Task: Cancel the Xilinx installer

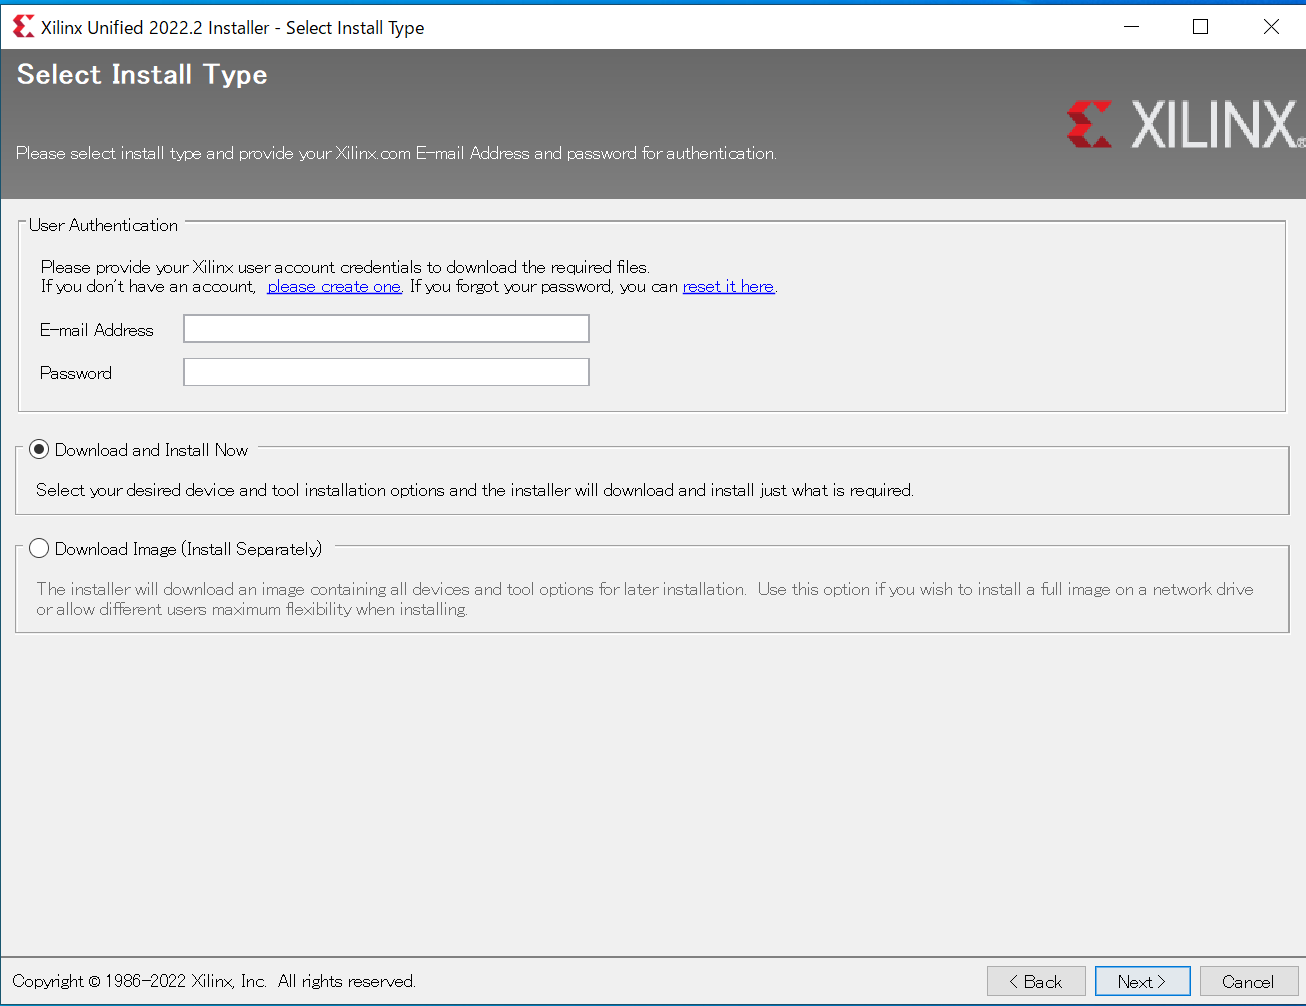Action: point(1248,982)
